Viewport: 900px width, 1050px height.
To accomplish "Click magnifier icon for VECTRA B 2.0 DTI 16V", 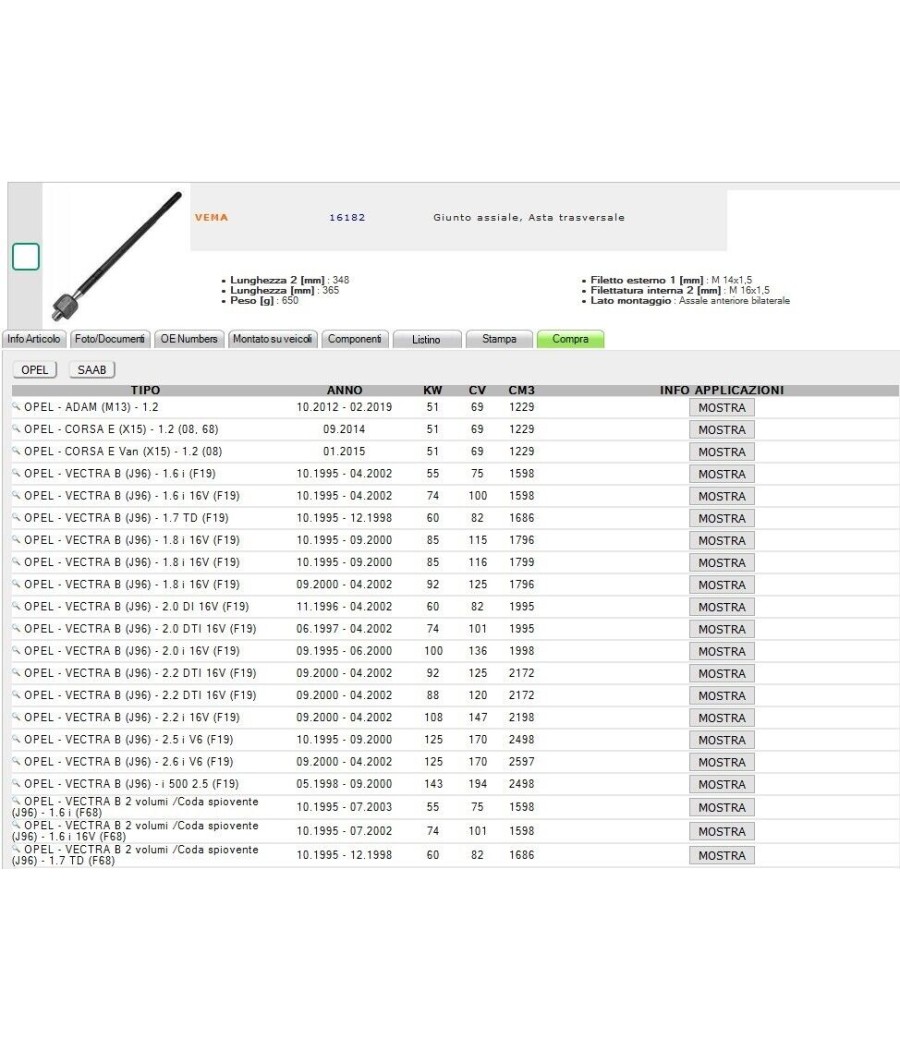I will click(16, 627).
